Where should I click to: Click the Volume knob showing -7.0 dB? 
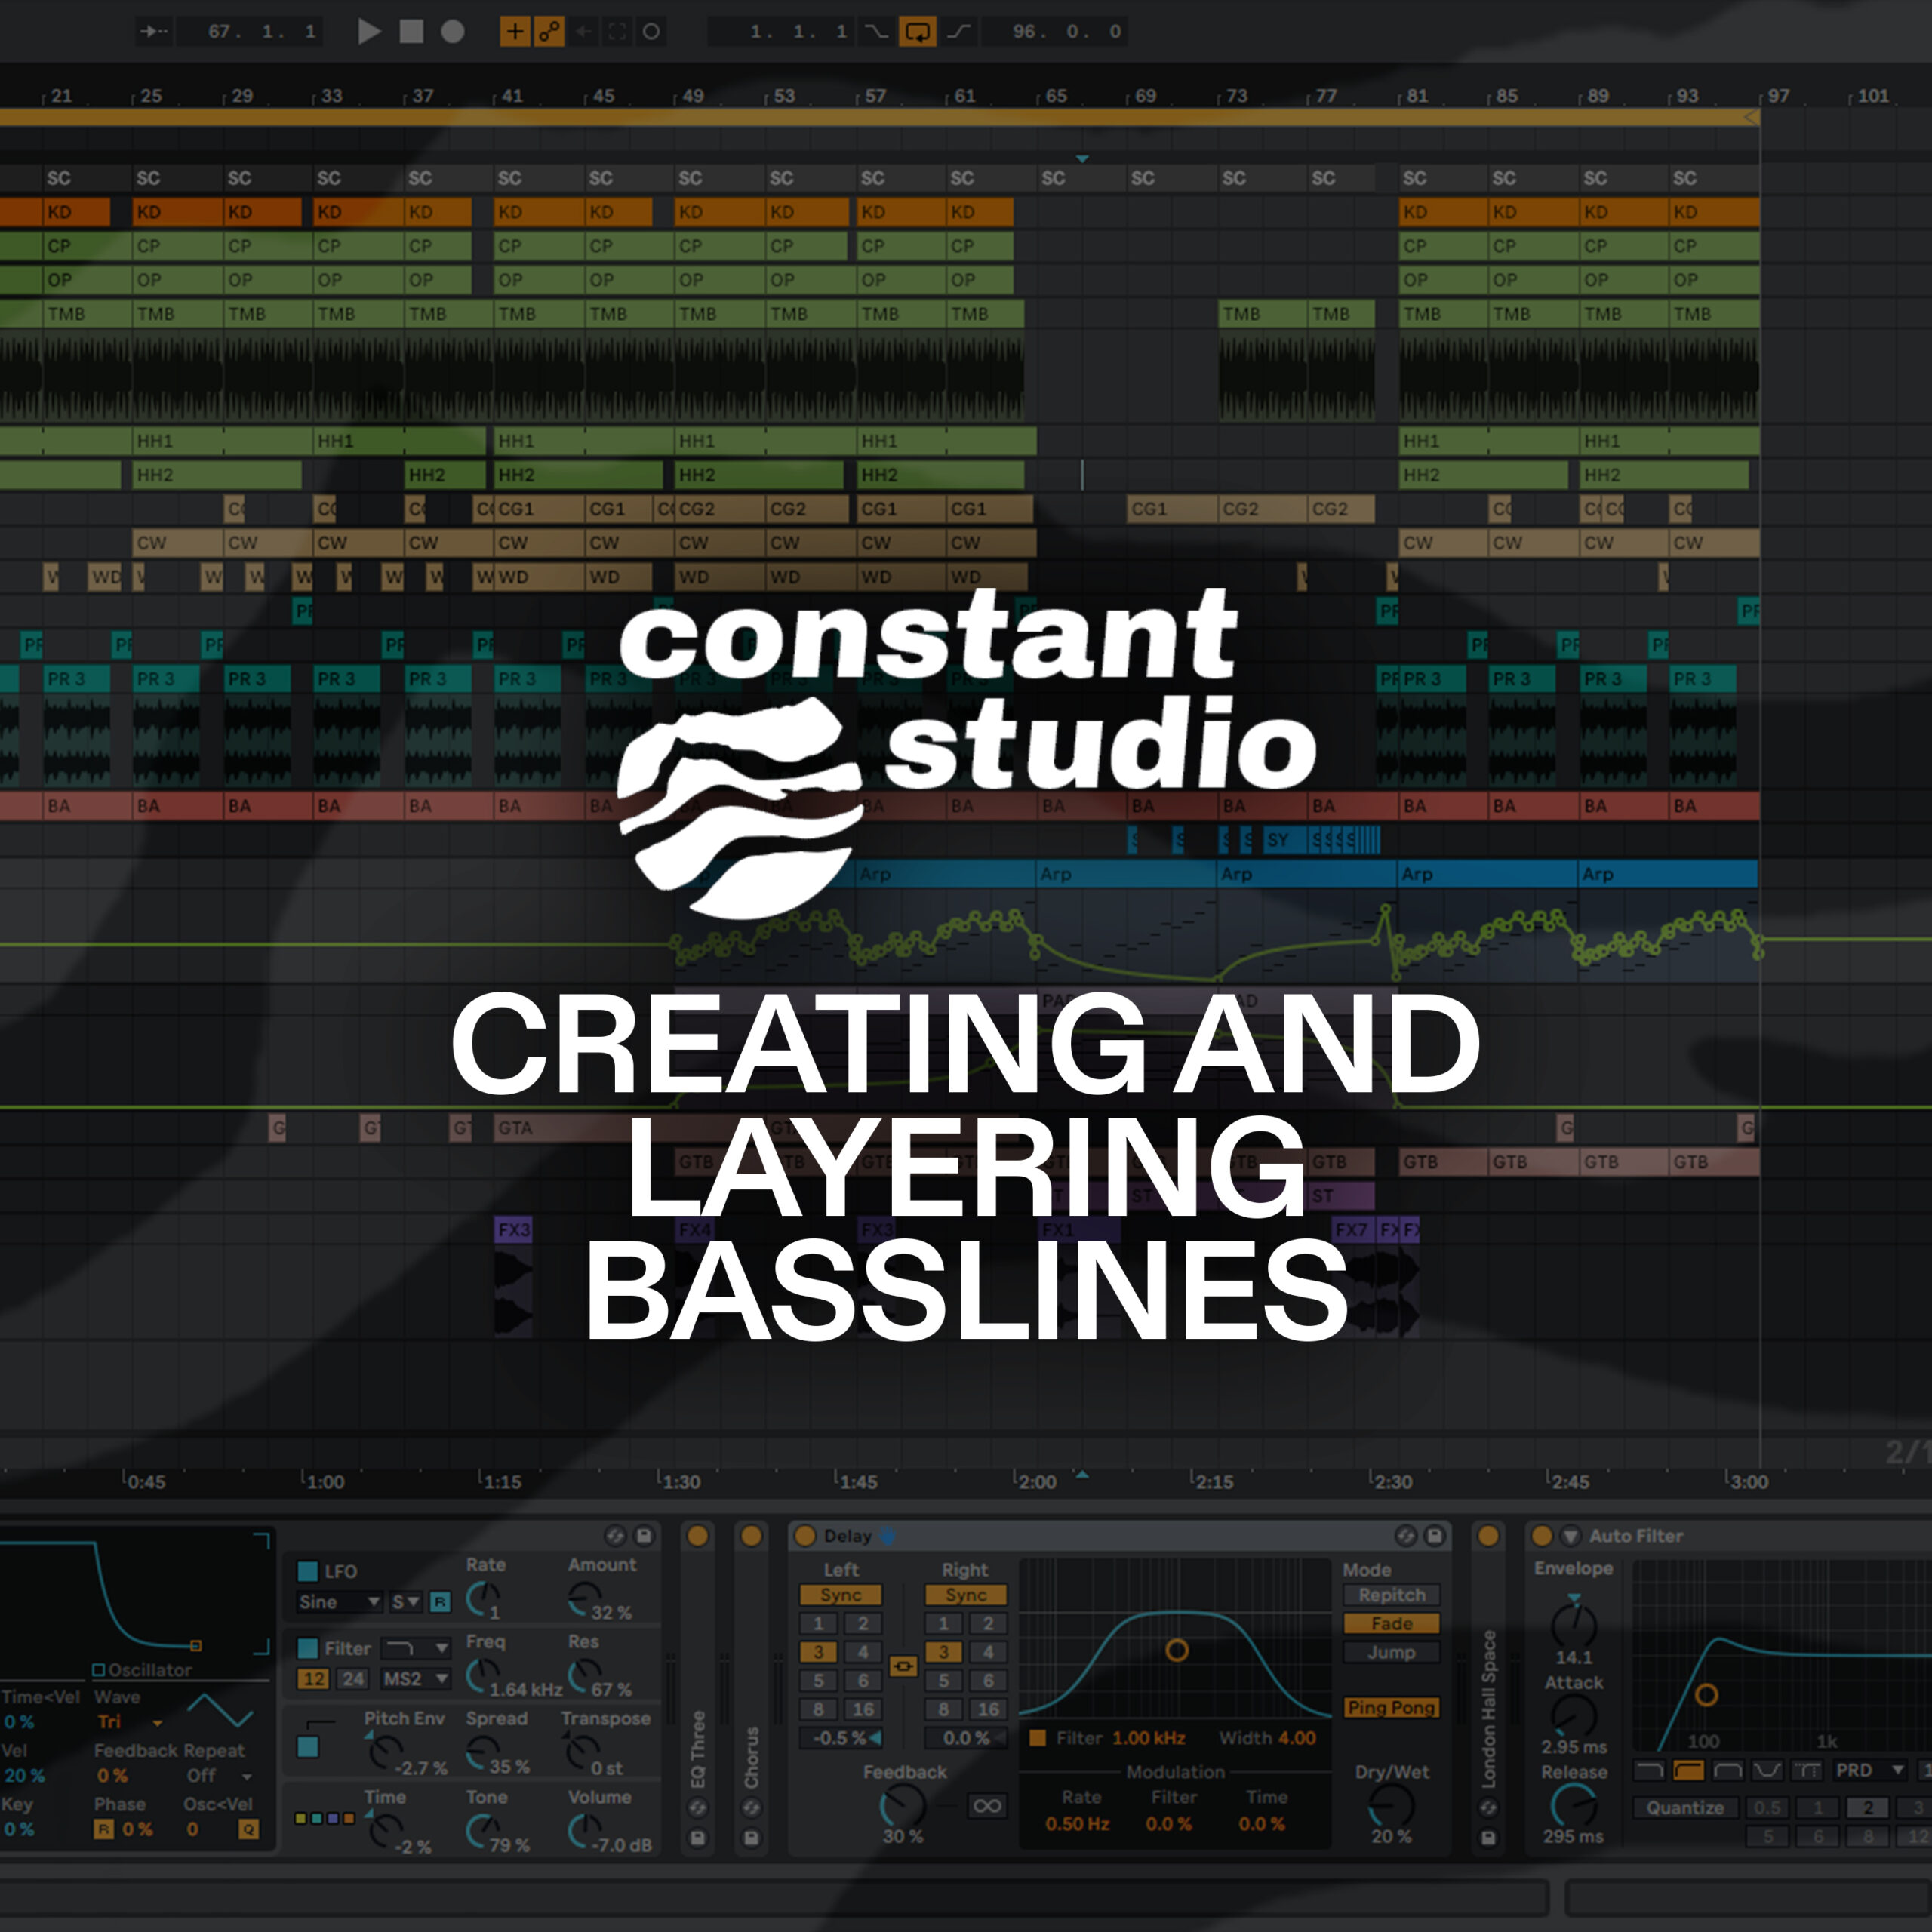(583, 1831)
